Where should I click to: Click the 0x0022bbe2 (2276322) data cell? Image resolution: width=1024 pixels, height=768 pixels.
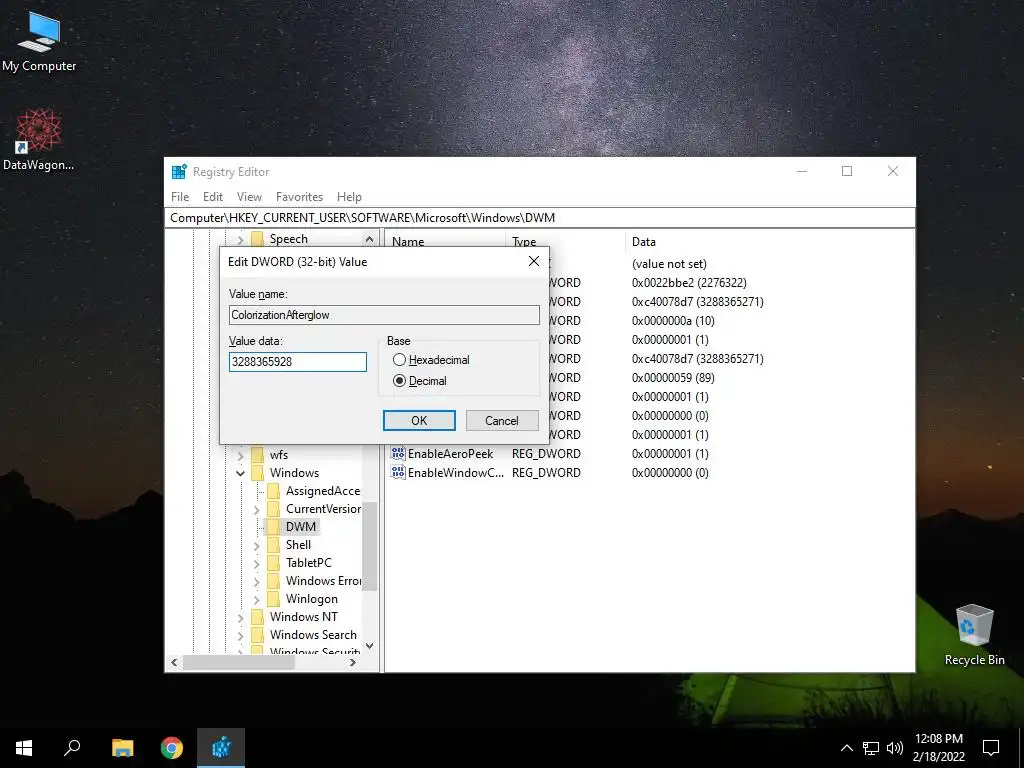[689, 283]
